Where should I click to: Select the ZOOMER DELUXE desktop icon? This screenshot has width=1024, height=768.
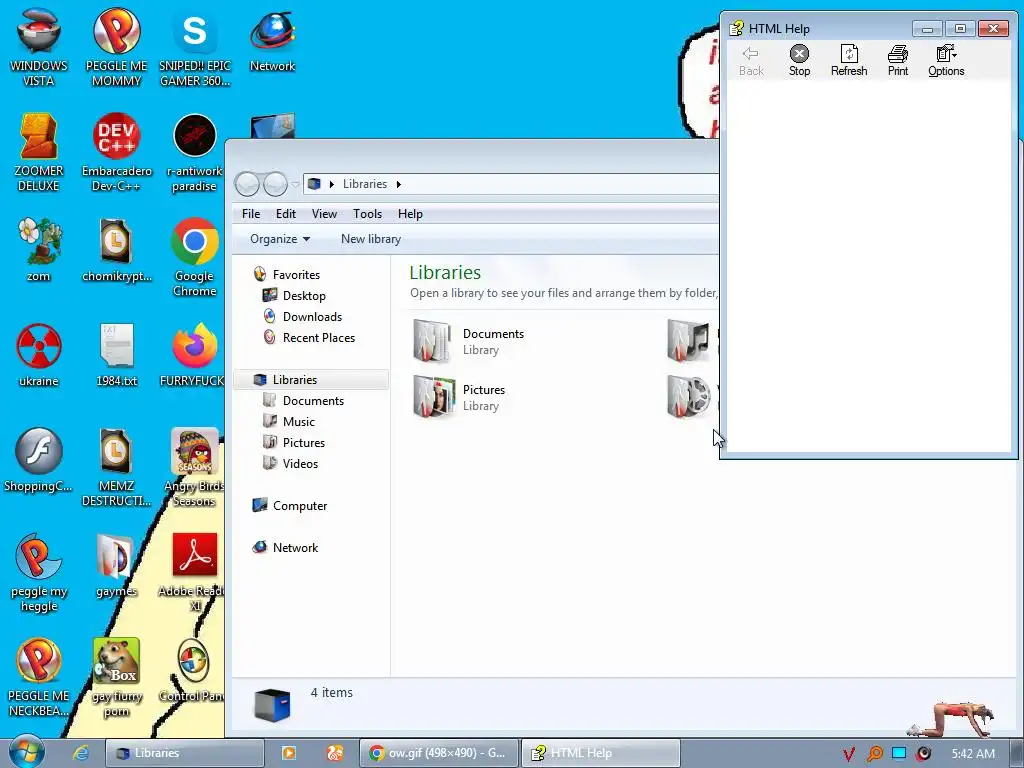click(x=39, y=152)
